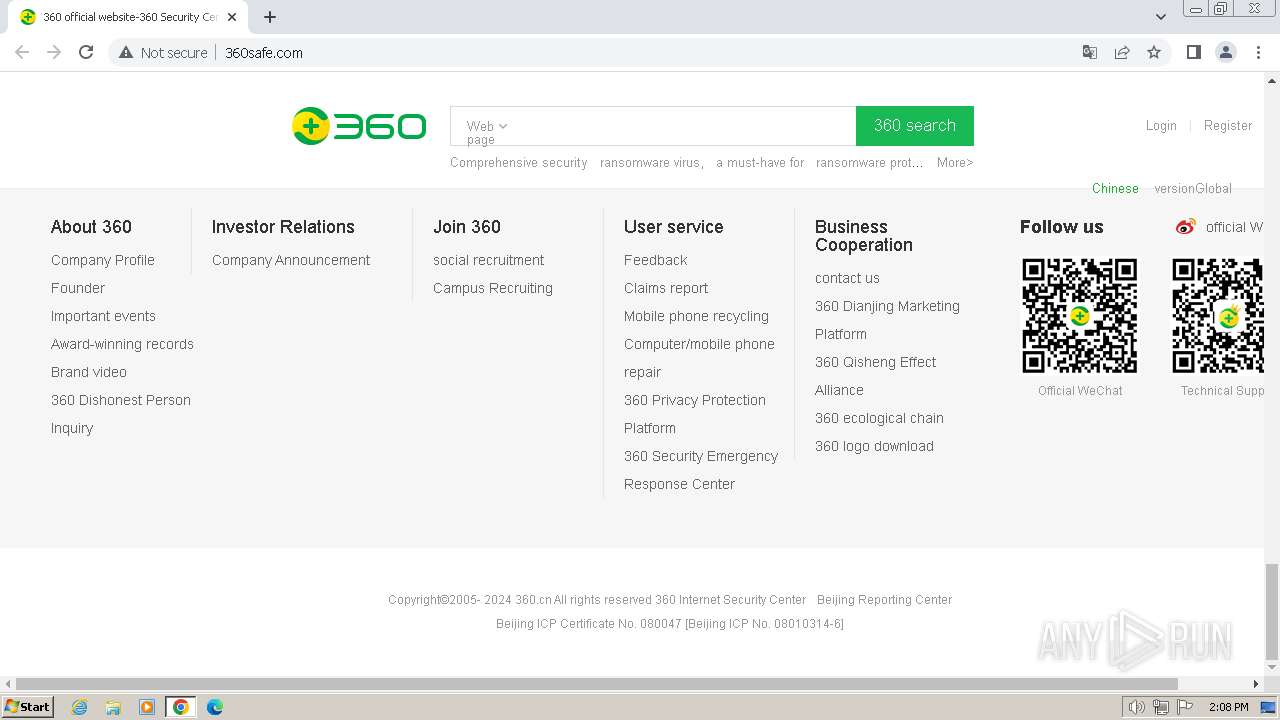Open 360 Dianjing Marketing Platform
The image size is (1280, 720).
point(887,320)
